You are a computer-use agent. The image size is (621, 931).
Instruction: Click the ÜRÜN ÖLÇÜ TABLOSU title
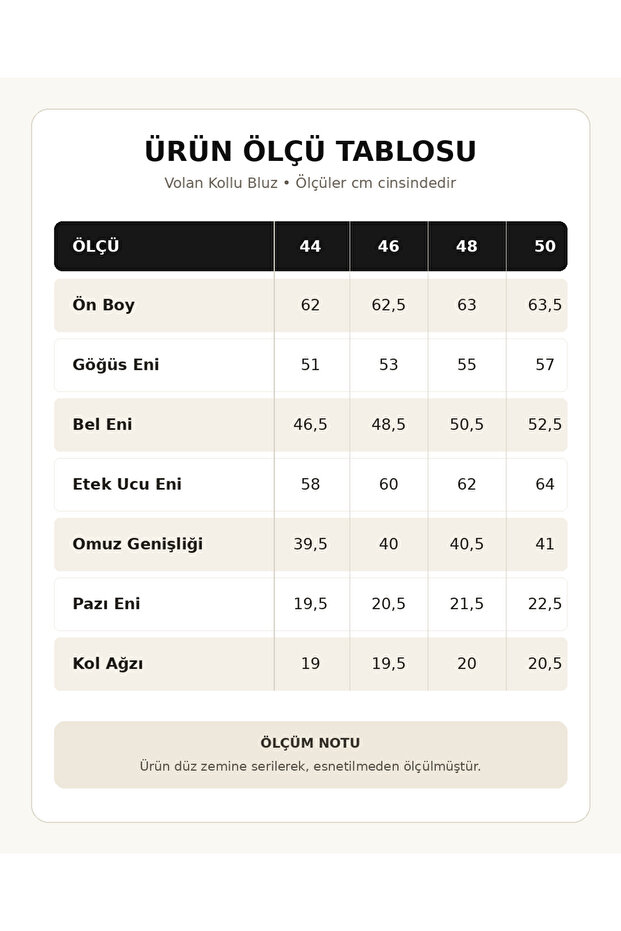coord(310,150)
